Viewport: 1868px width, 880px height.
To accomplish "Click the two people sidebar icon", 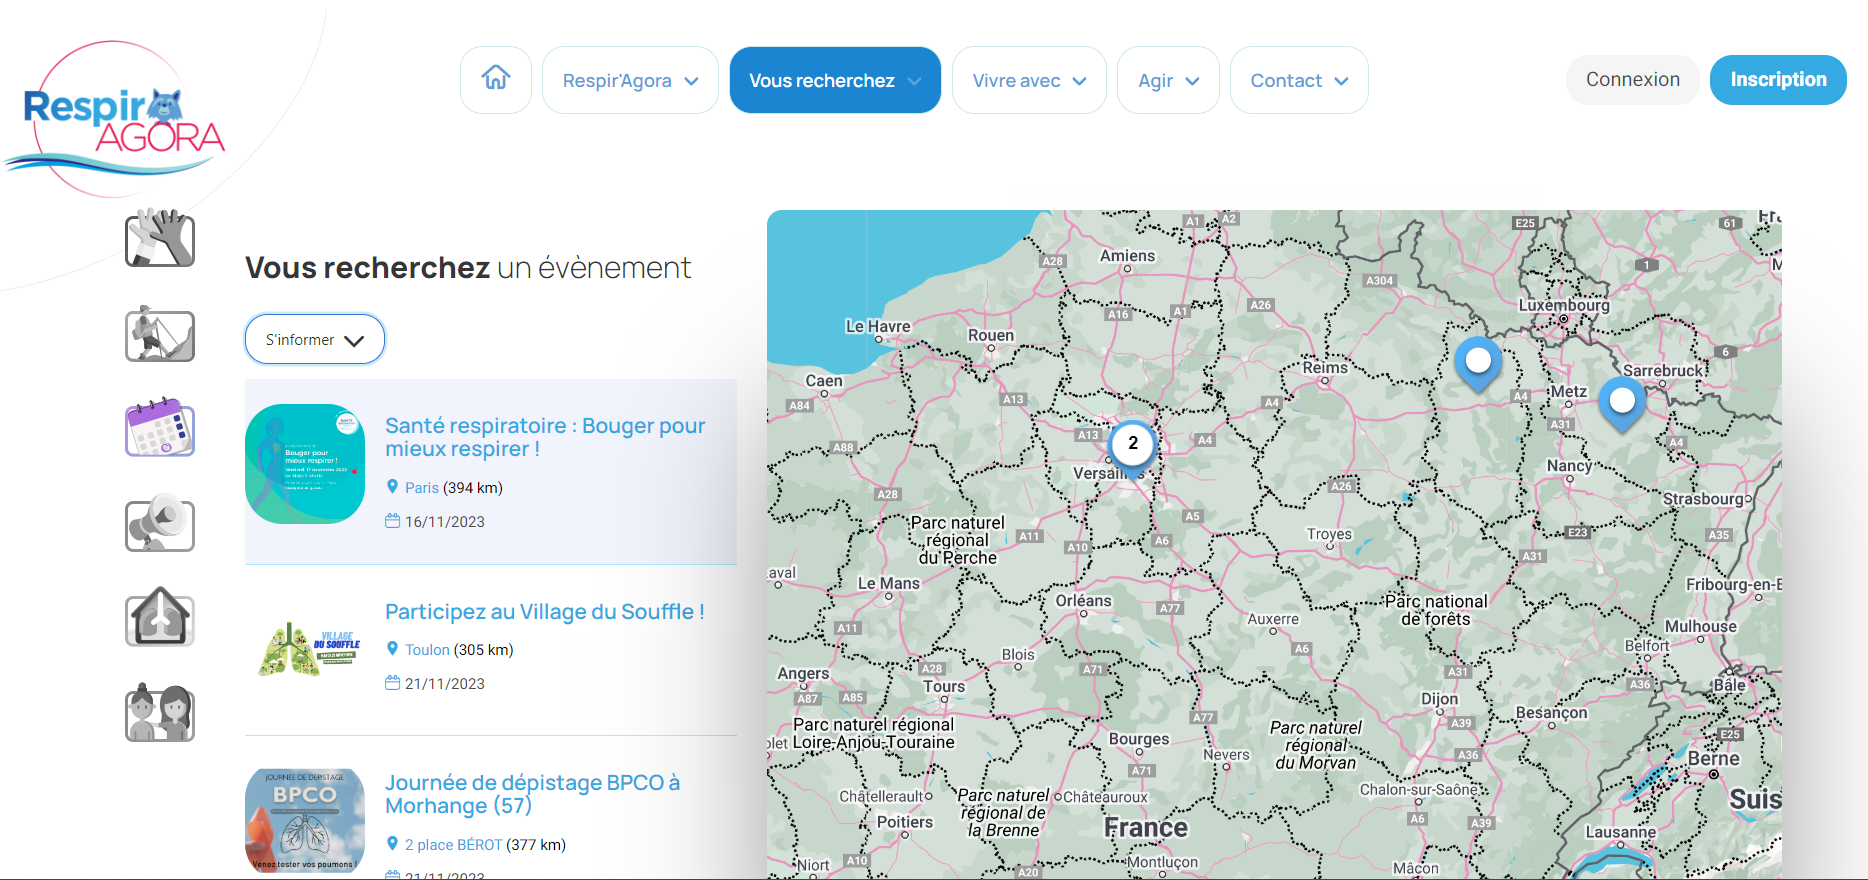I will click(160, 713).
